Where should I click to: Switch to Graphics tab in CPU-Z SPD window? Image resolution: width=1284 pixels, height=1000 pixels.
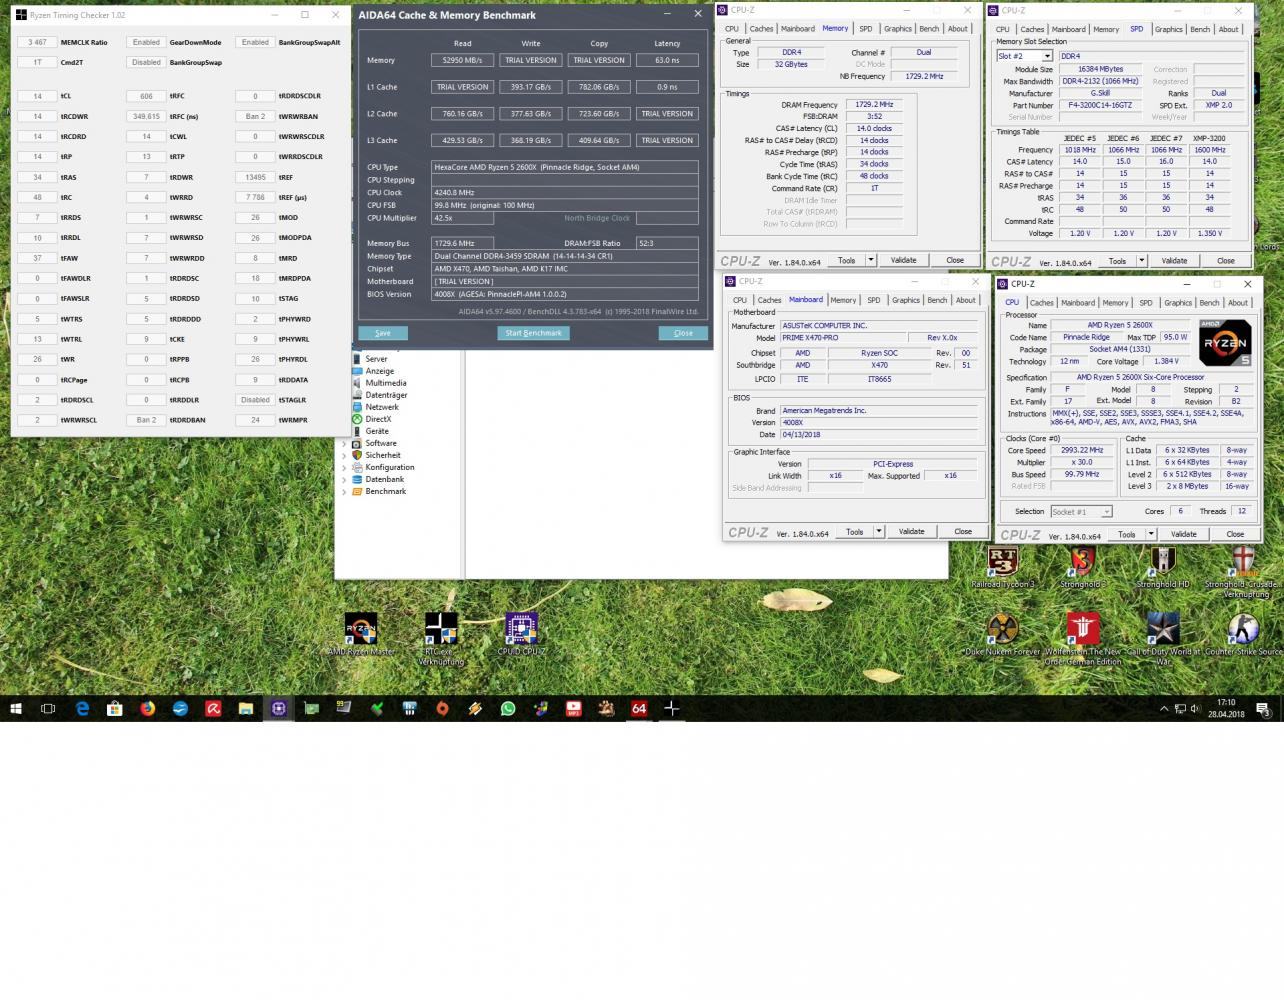click(1168, 29)
